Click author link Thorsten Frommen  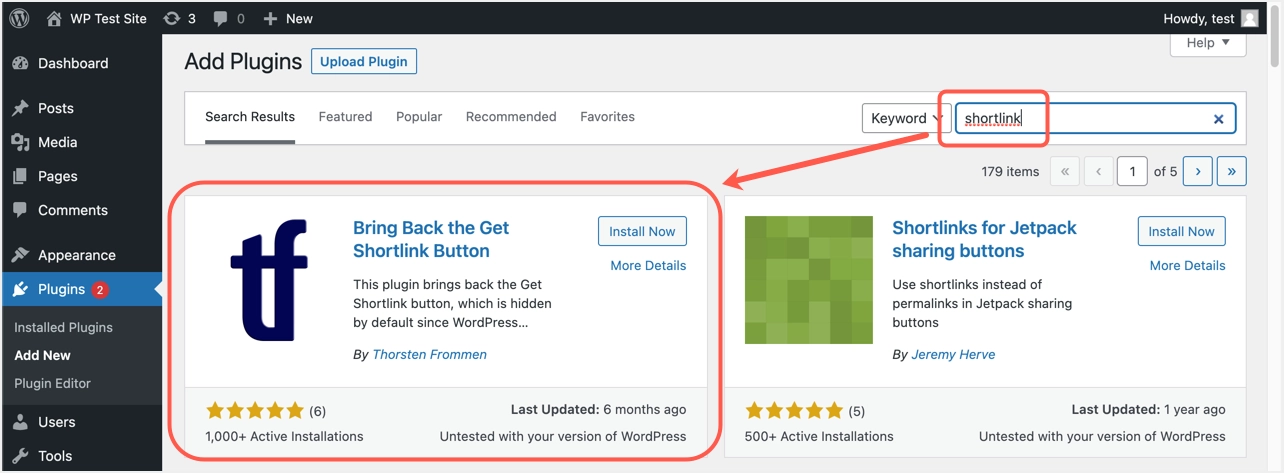point(429,354)
